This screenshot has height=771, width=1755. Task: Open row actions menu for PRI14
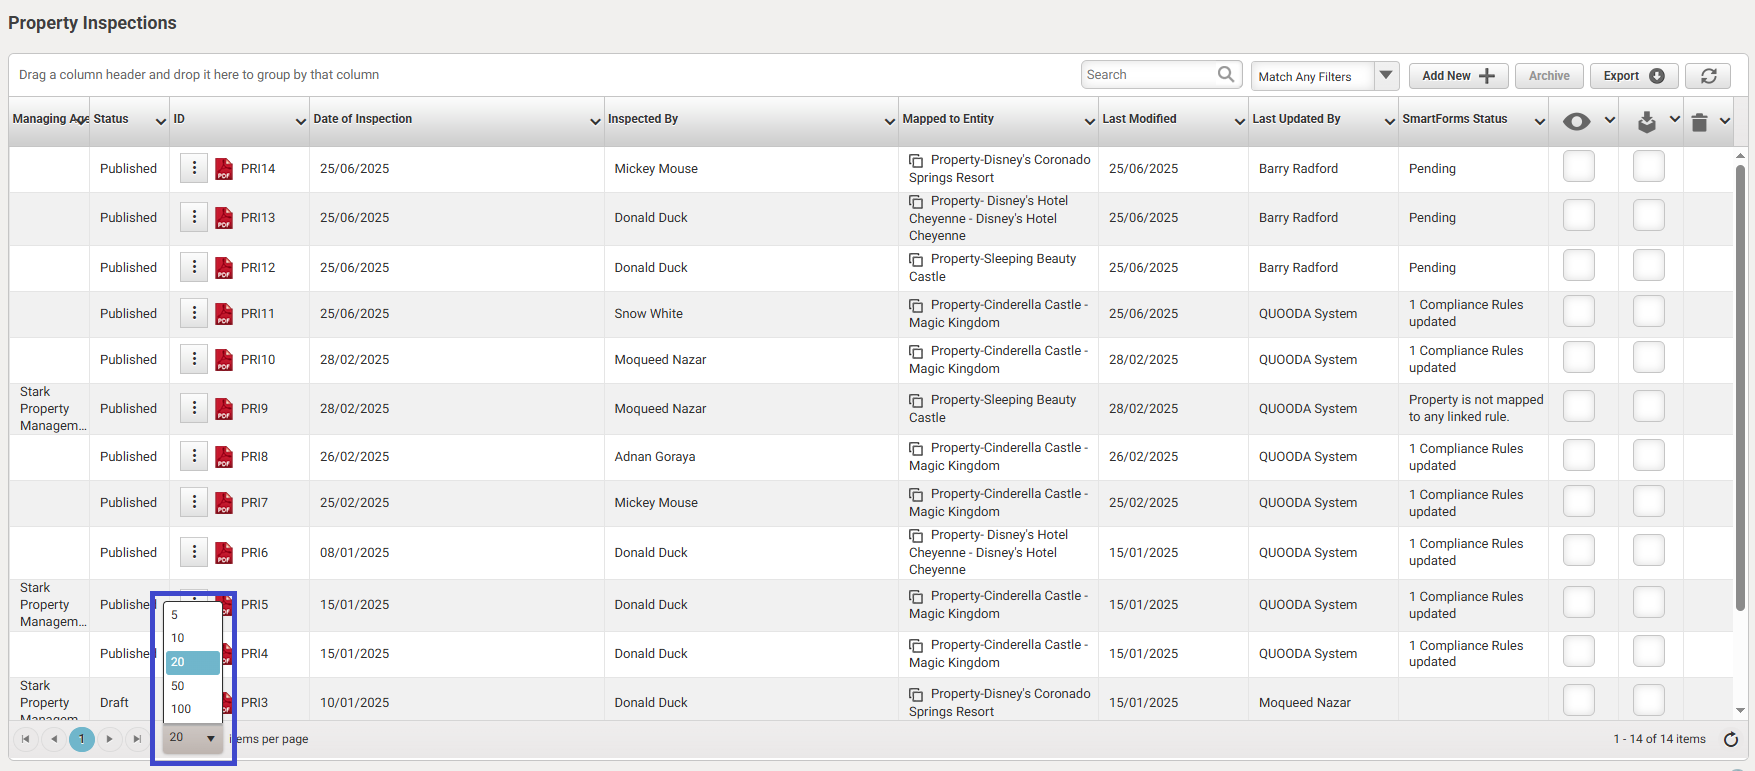click(194, 168)
